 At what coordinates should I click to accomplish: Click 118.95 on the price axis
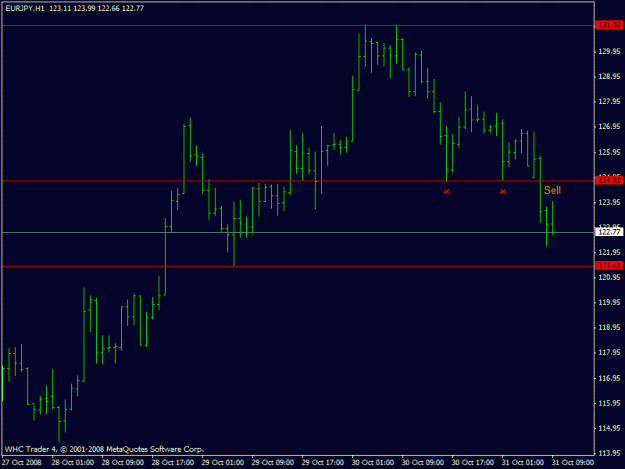[x=609, y=328]
